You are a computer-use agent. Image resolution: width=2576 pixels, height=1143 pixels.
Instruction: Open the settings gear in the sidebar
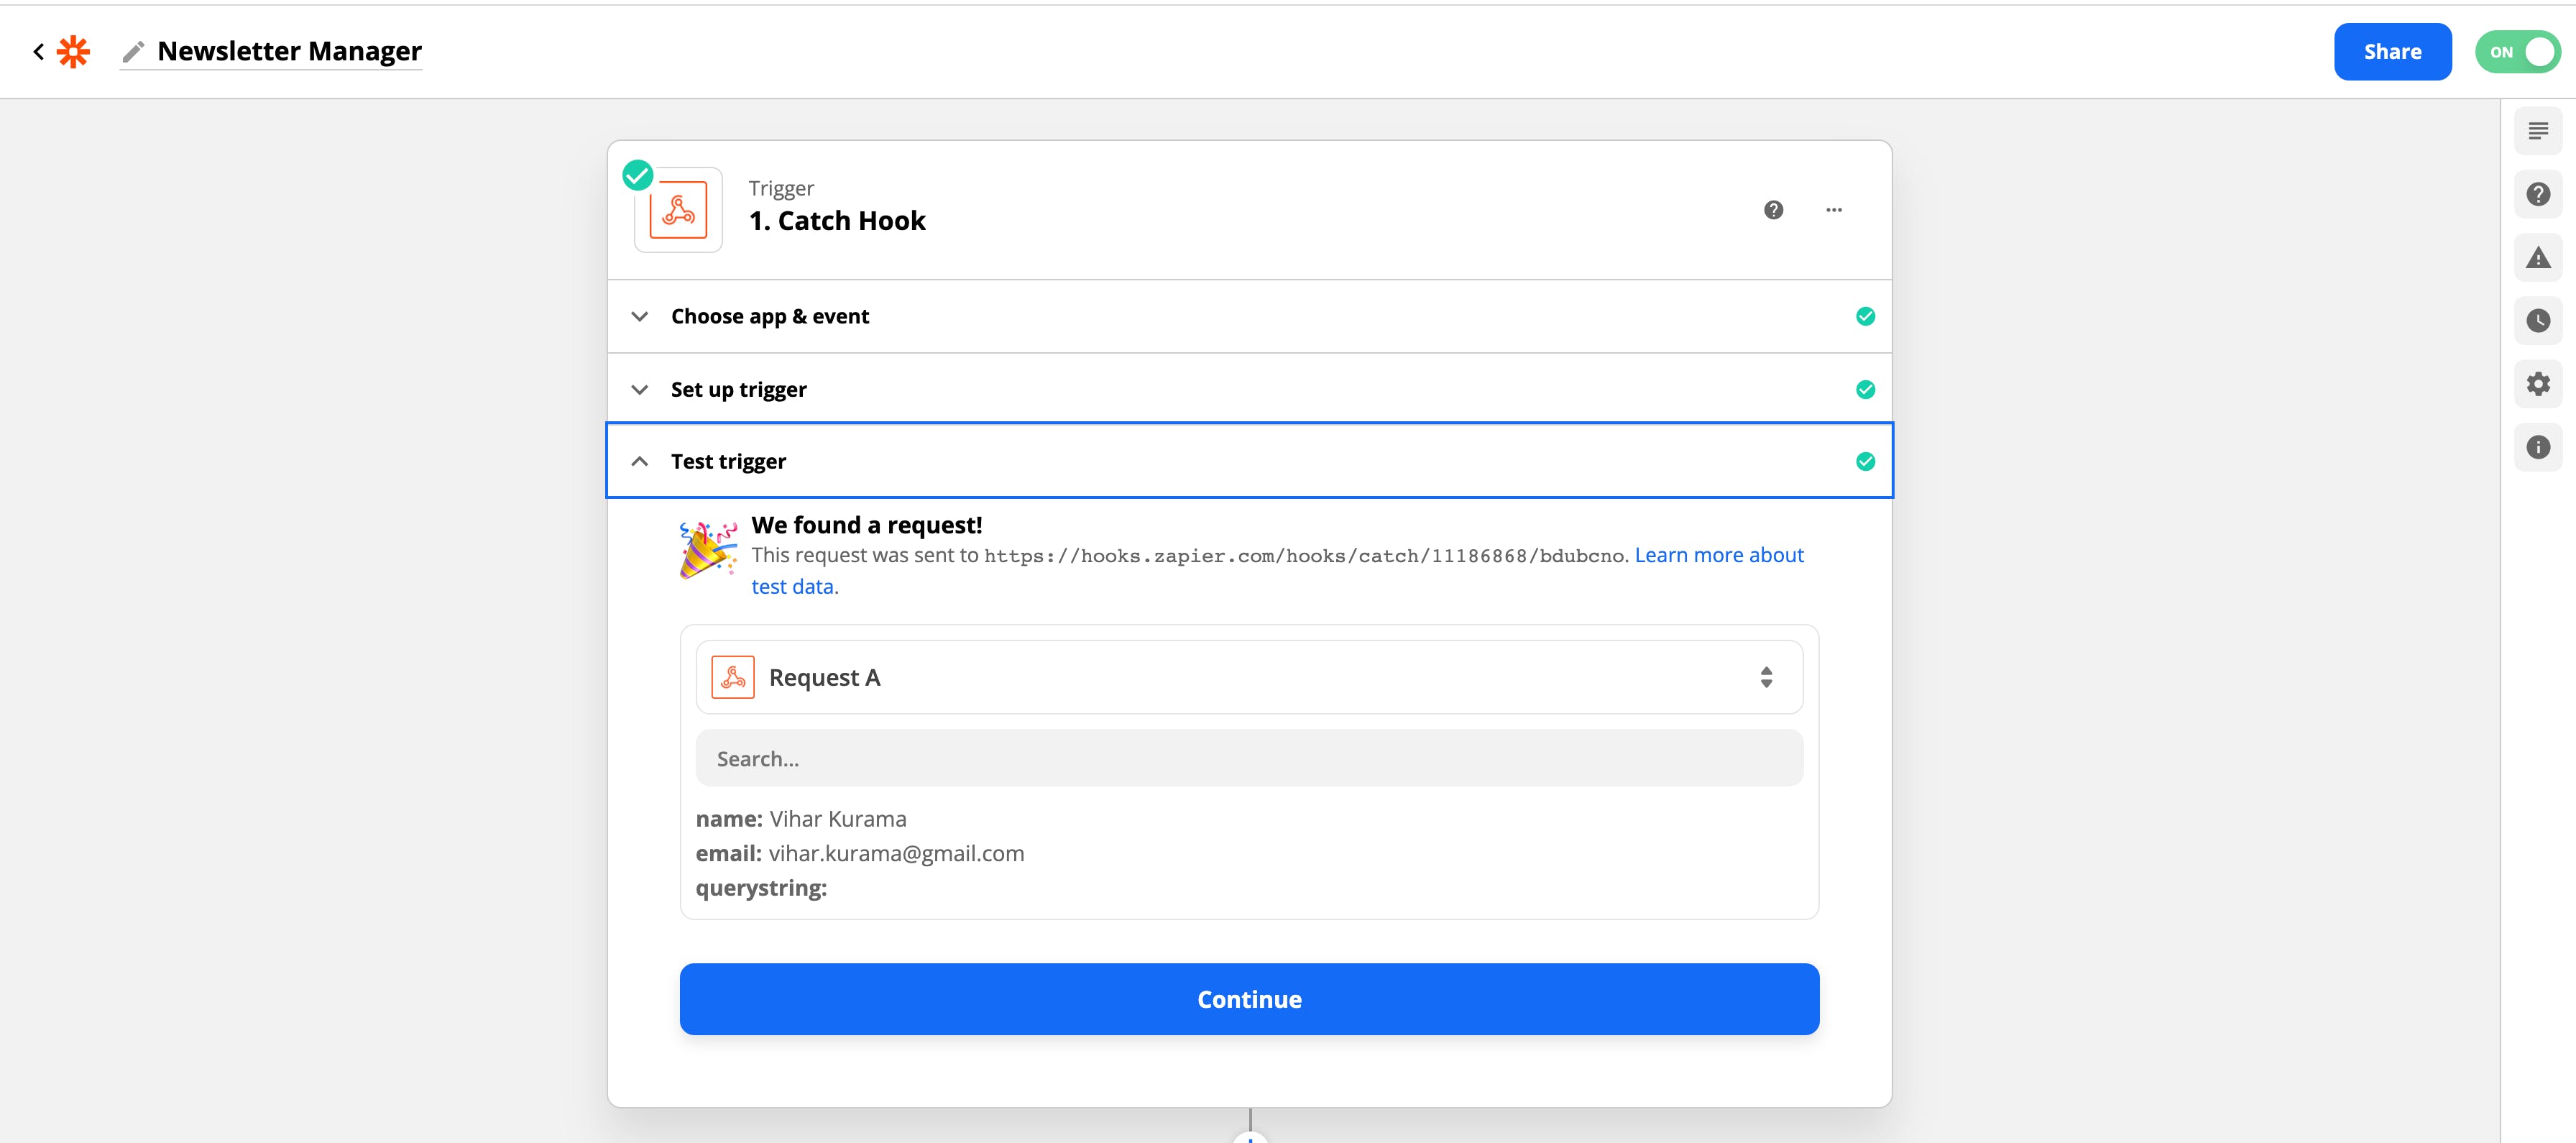point(2537,384)
